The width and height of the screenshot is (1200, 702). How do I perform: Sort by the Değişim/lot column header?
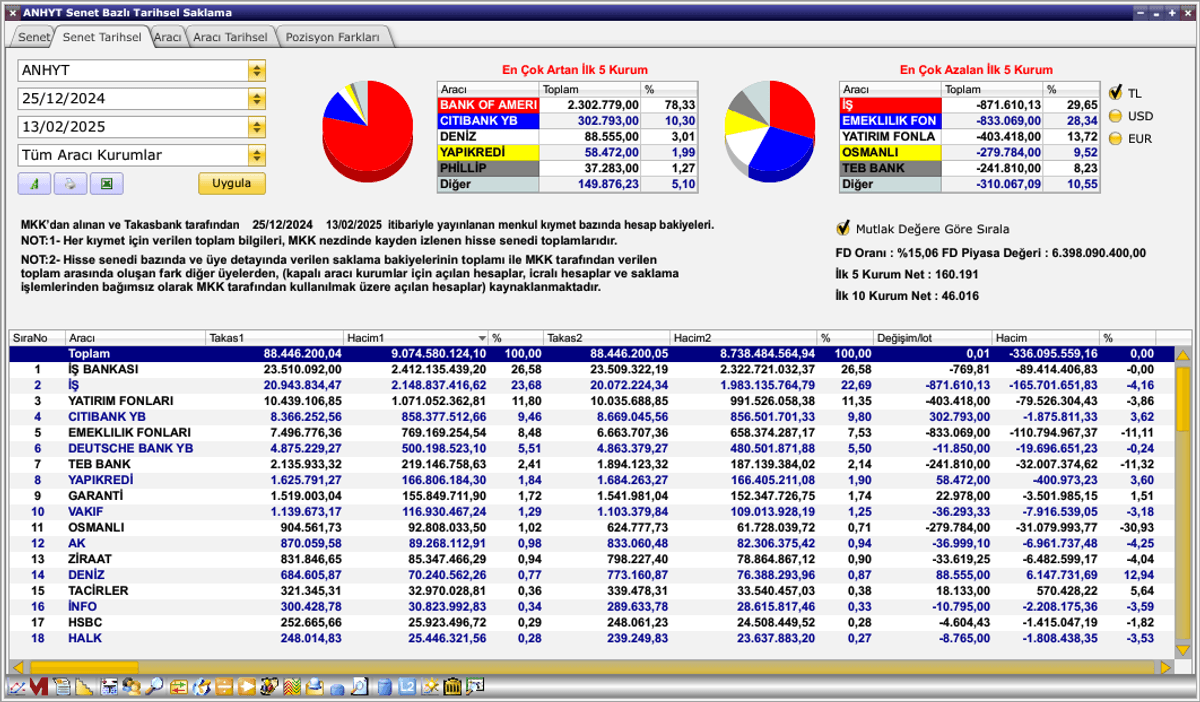tap(933, 338)
